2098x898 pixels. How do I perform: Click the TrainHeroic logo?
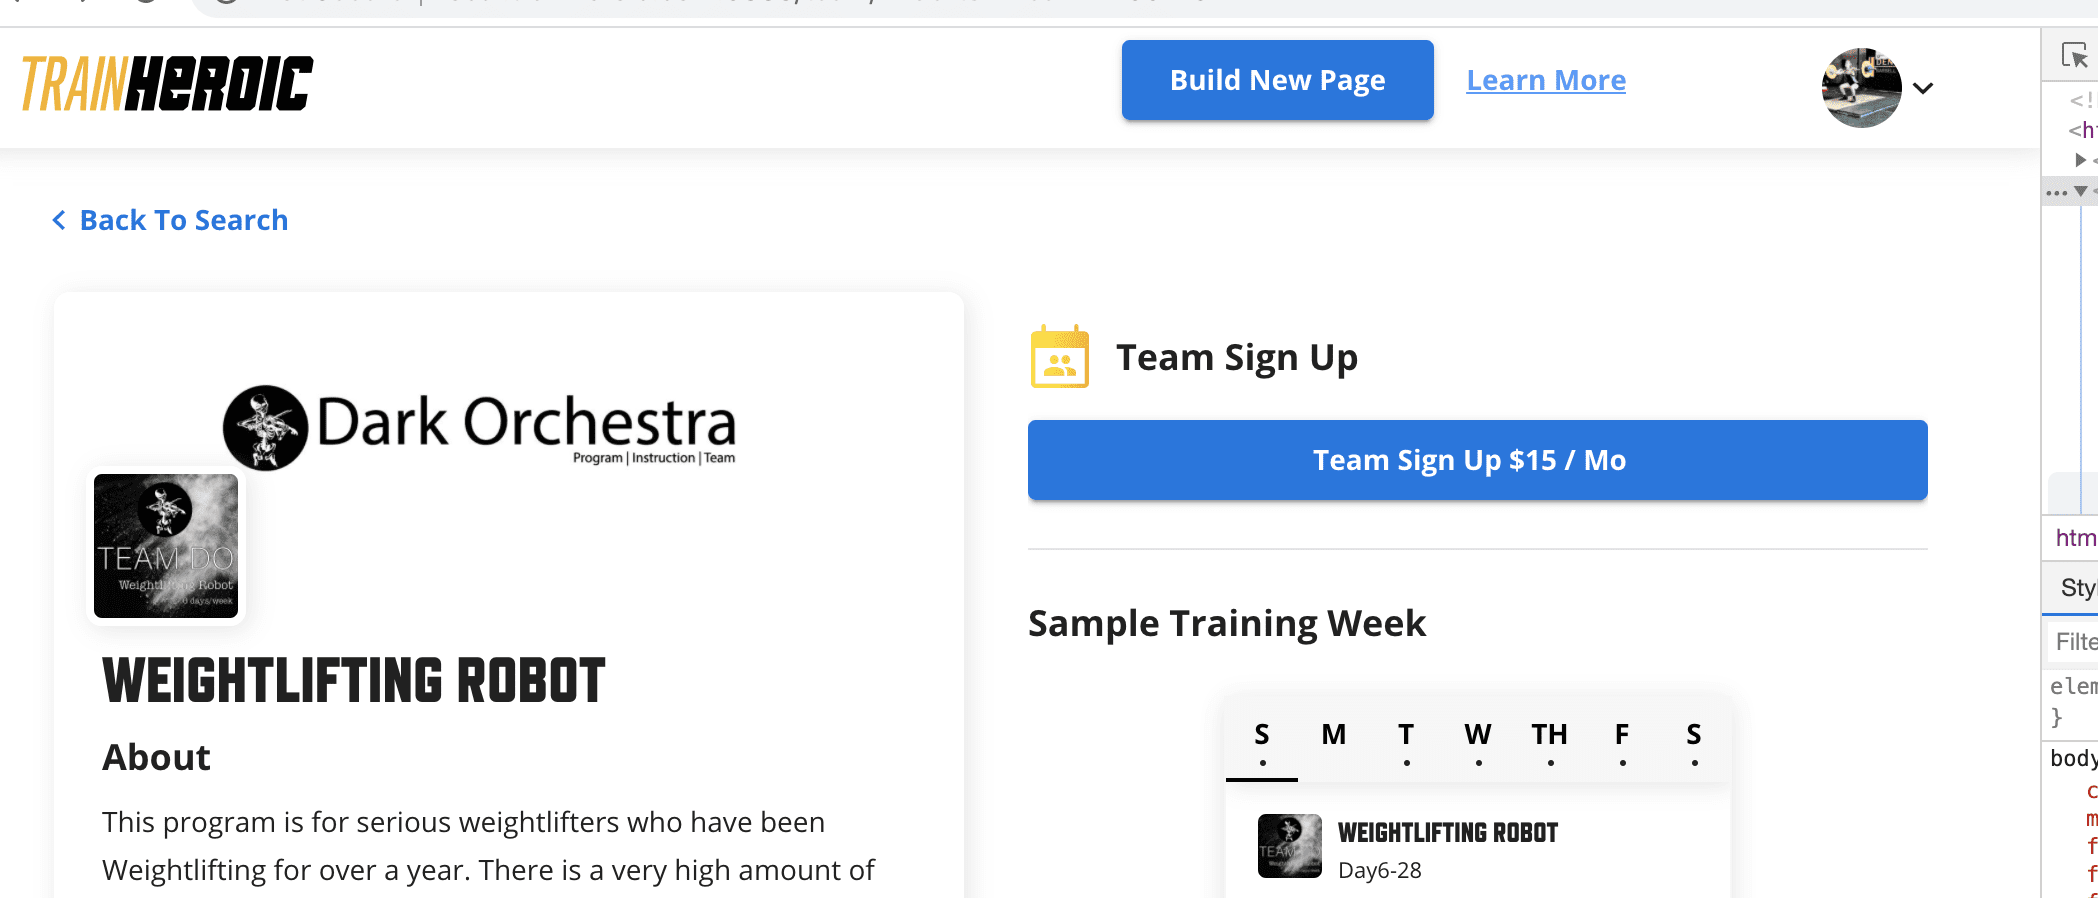point(167,83)
